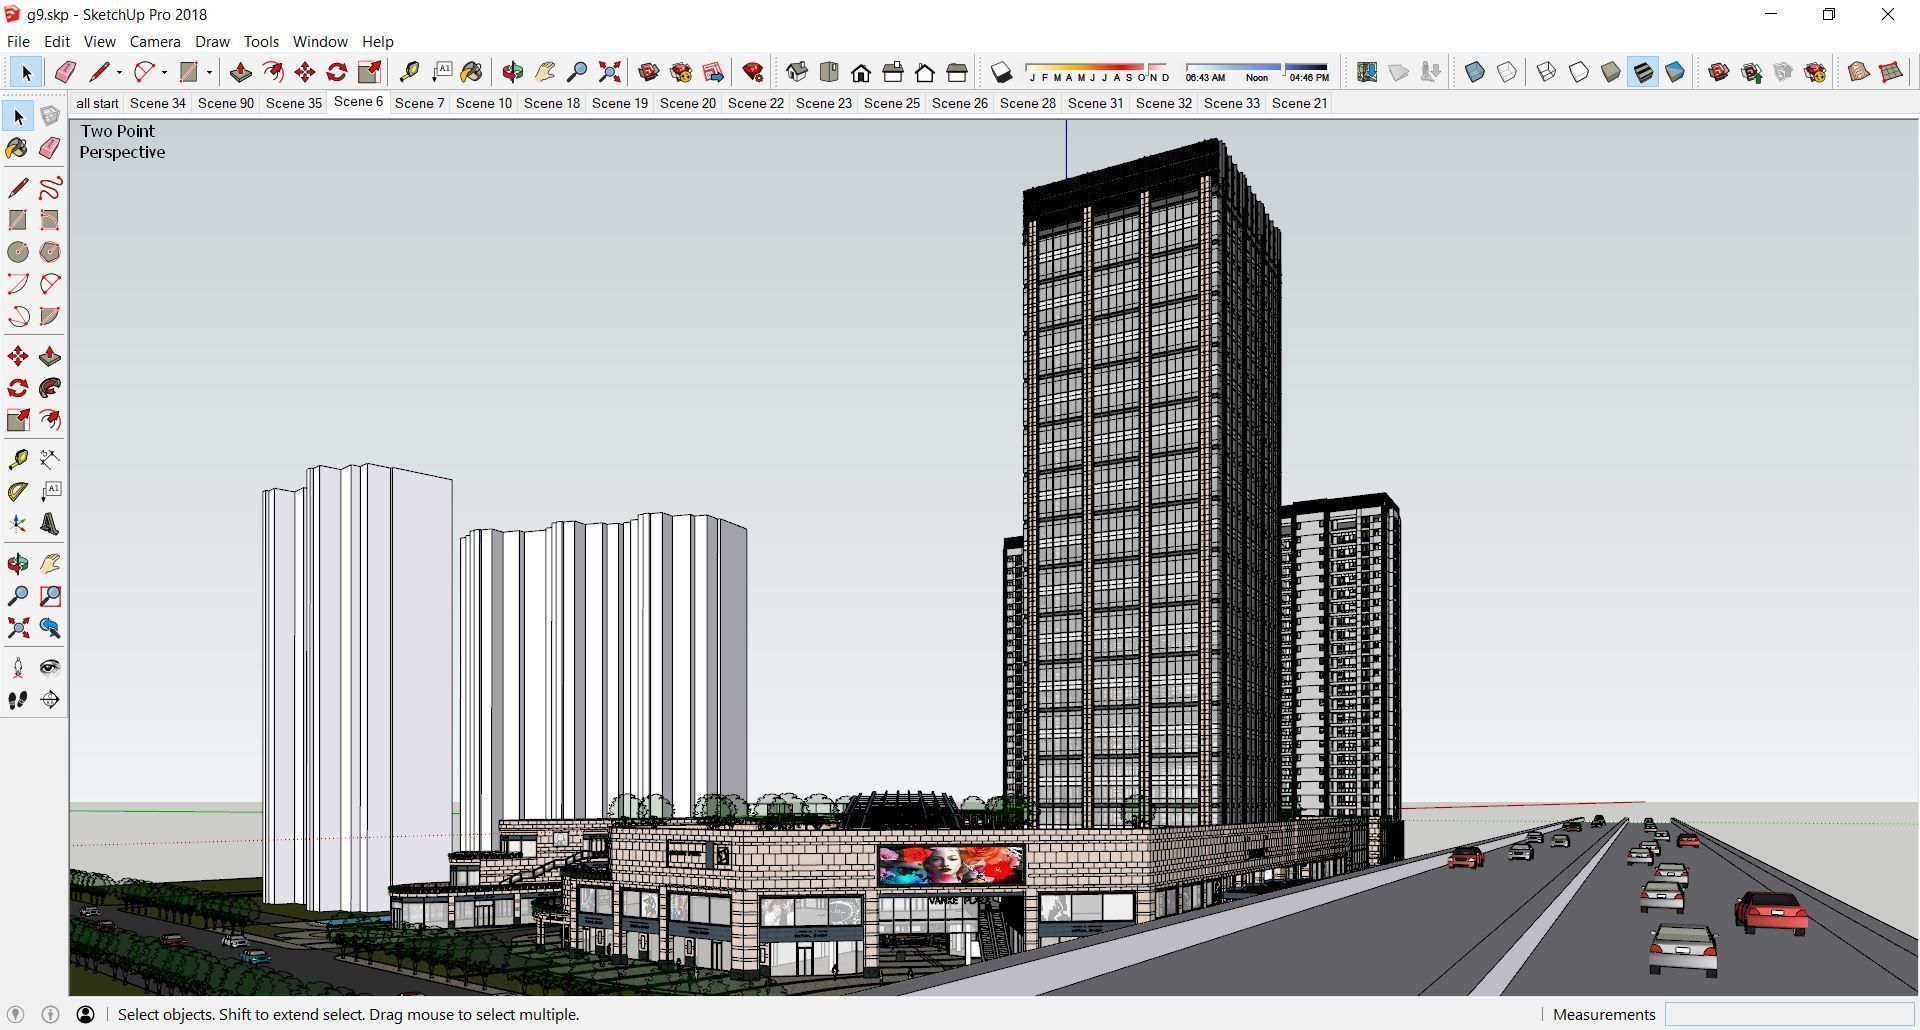This screenshot has width=1920, height=1030.
Task: Switch to the all start scene tab
Action: coord(97,103)
